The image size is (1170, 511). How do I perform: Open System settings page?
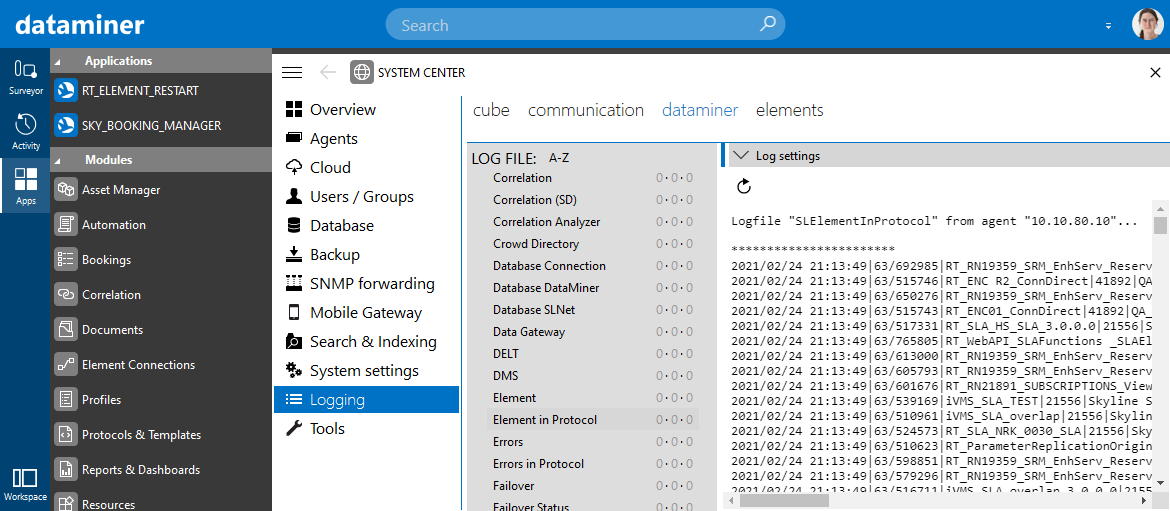click(x=366, y=372)
